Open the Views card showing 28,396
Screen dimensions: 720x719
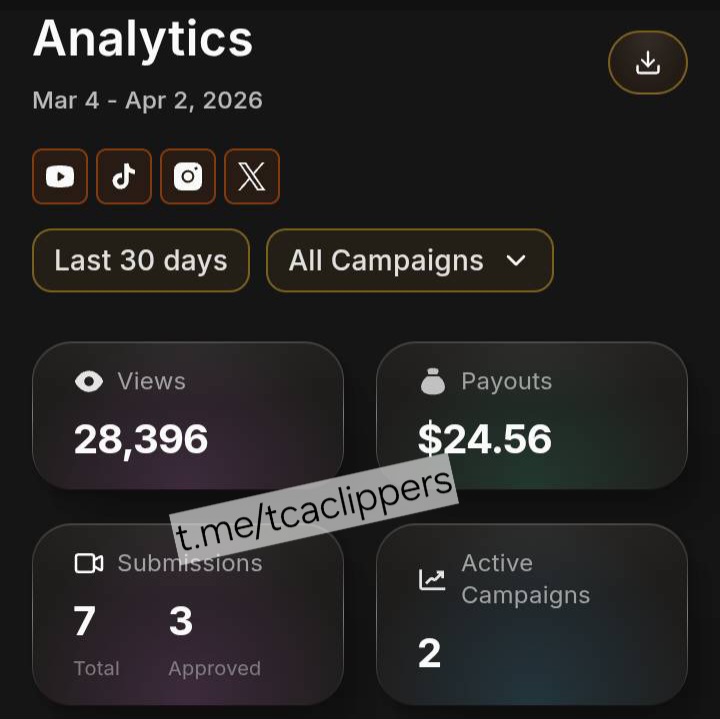(188, 415)
